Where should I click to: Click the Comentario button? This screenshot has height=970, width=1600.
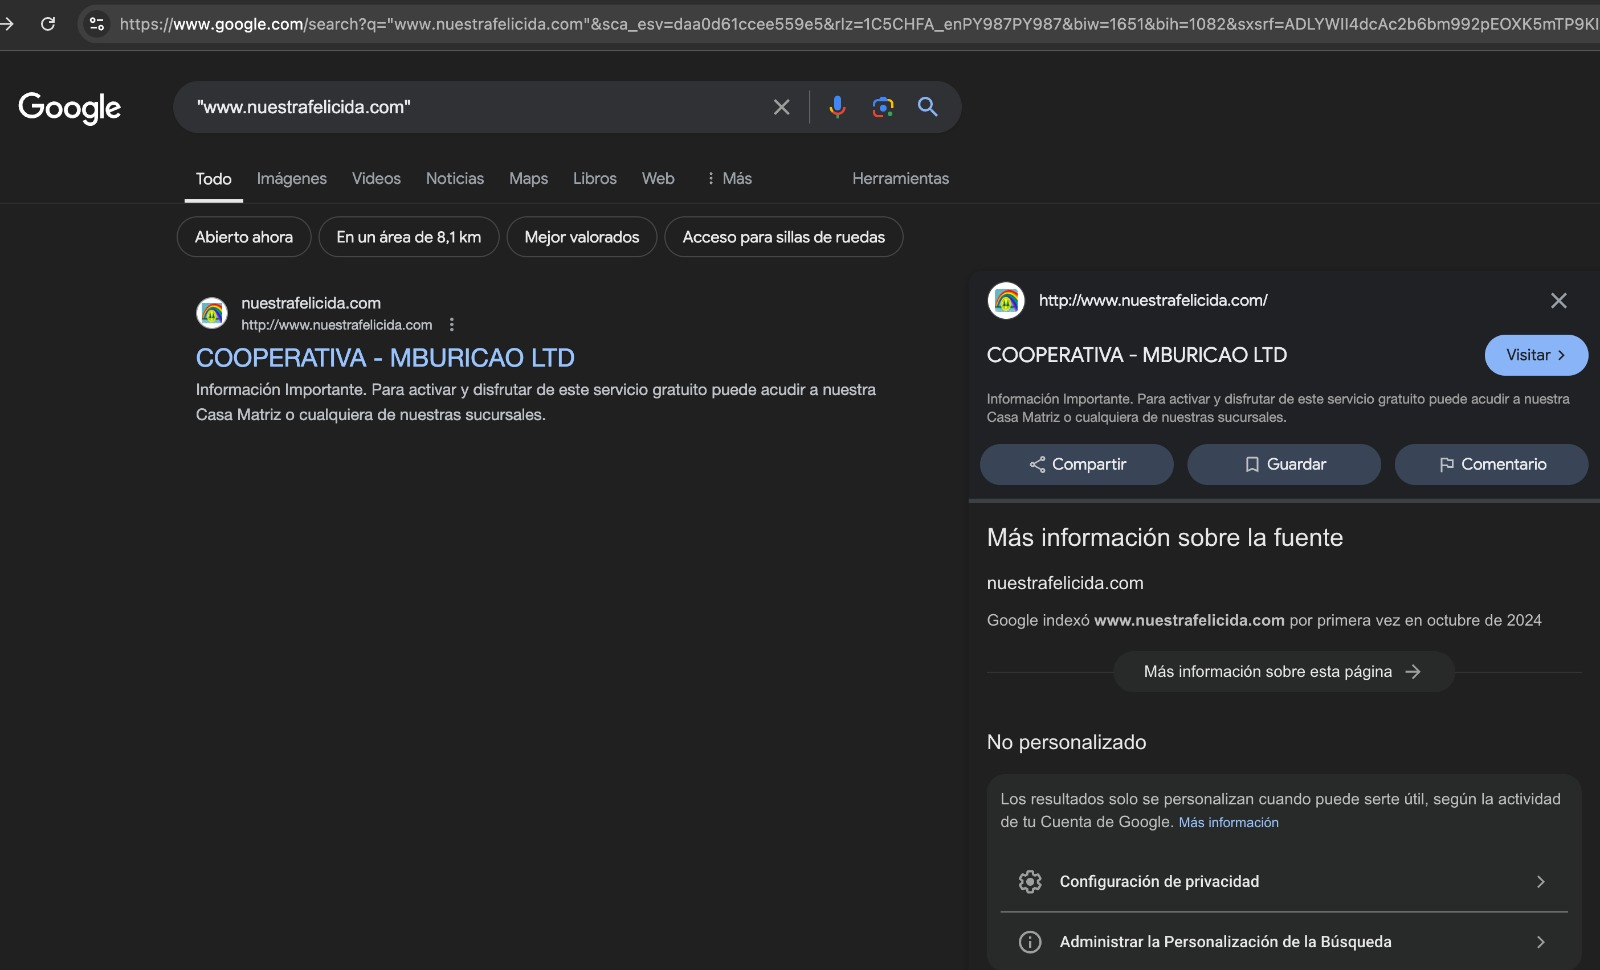point(1491,464)
